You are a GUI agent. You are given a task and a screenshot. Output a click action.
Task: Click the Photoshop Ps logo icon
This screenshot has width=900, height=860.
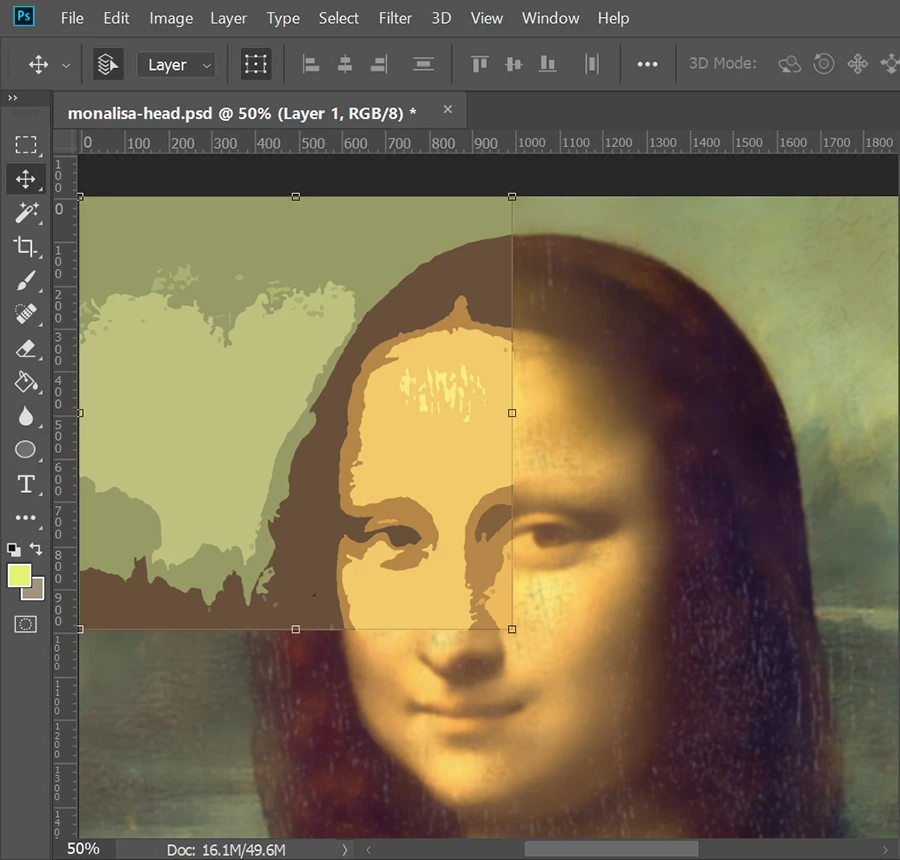click(x=24, y=16)
